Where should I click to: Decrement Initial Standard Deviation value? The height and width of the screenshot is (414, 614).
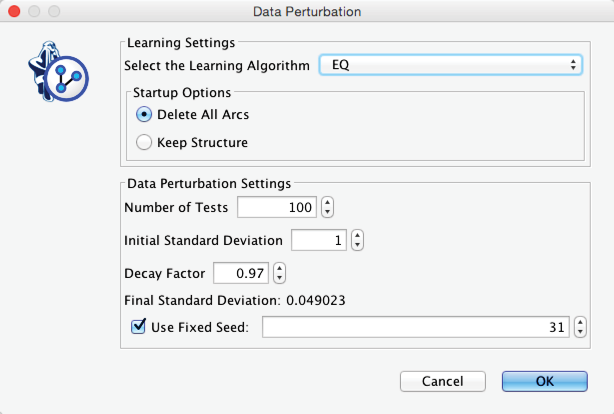point(357,246)
